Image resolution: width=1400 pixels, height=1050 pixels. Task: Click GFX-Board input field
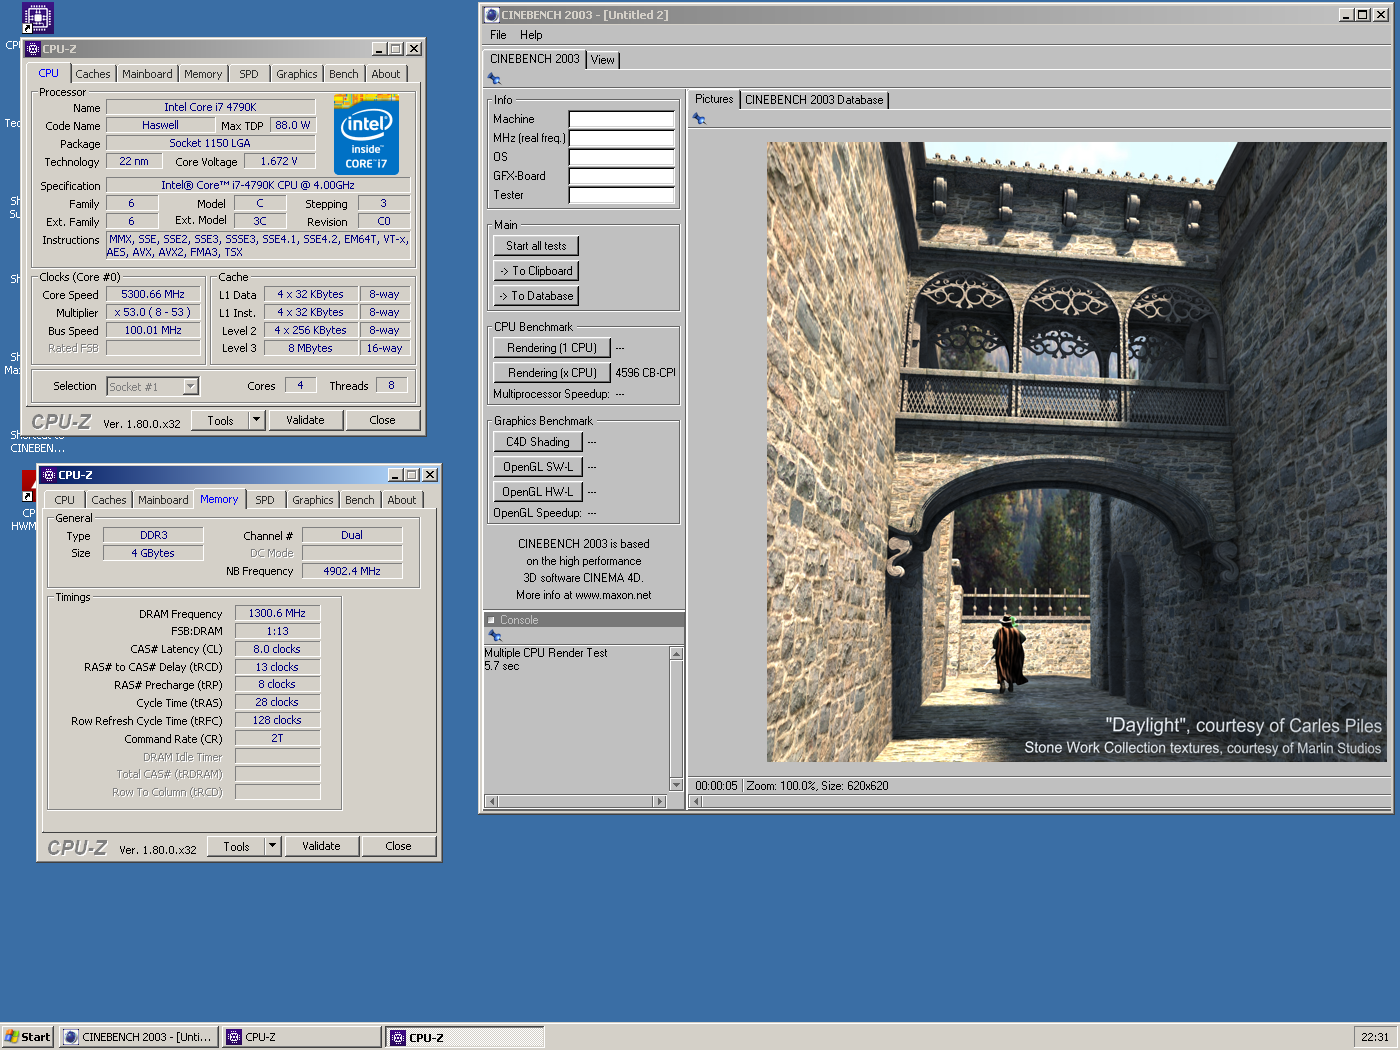[622, 176]
